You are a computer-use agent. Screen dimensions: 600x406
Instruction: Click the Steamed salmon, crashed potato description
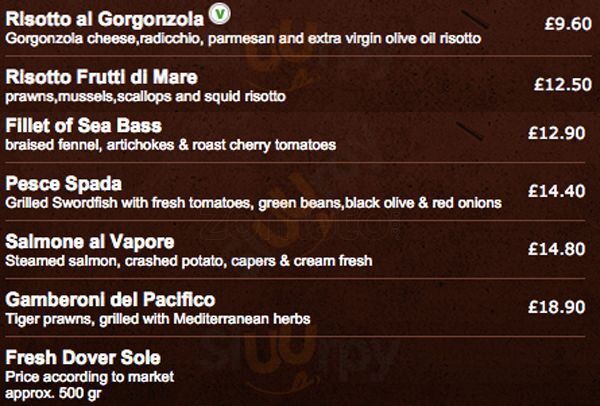tap(189, 261)
